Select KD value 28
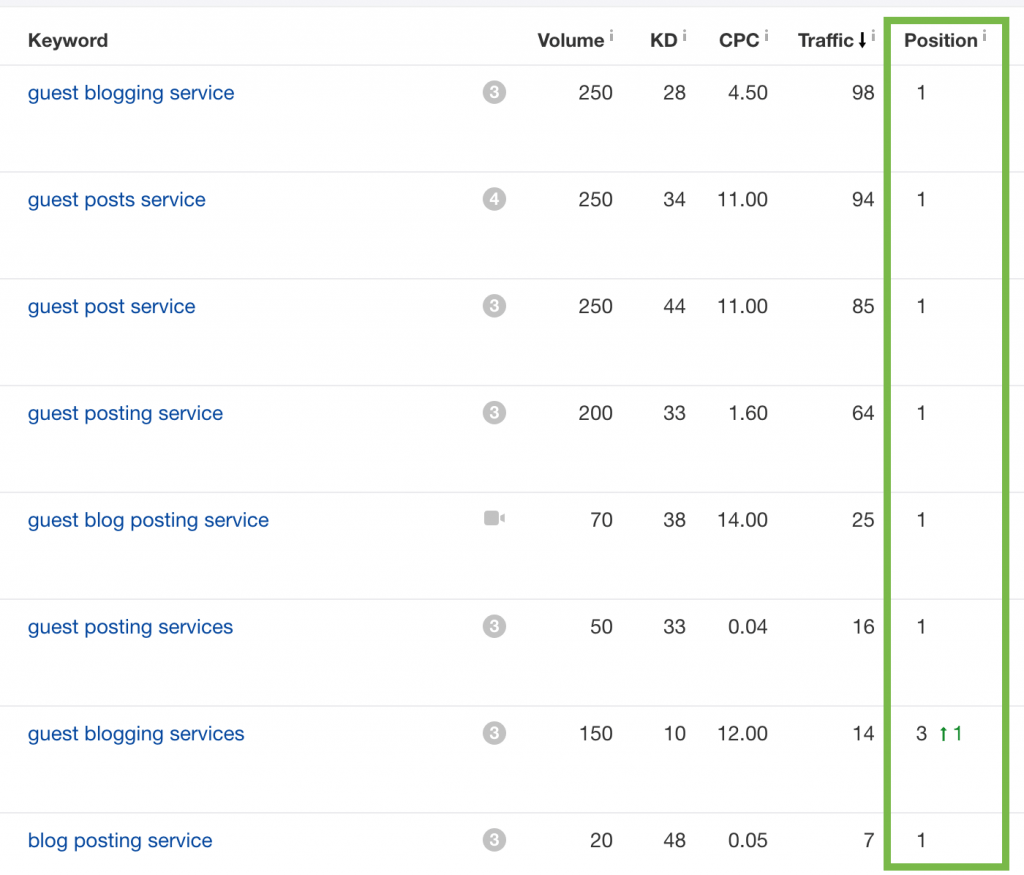 (x=675, y=93)
